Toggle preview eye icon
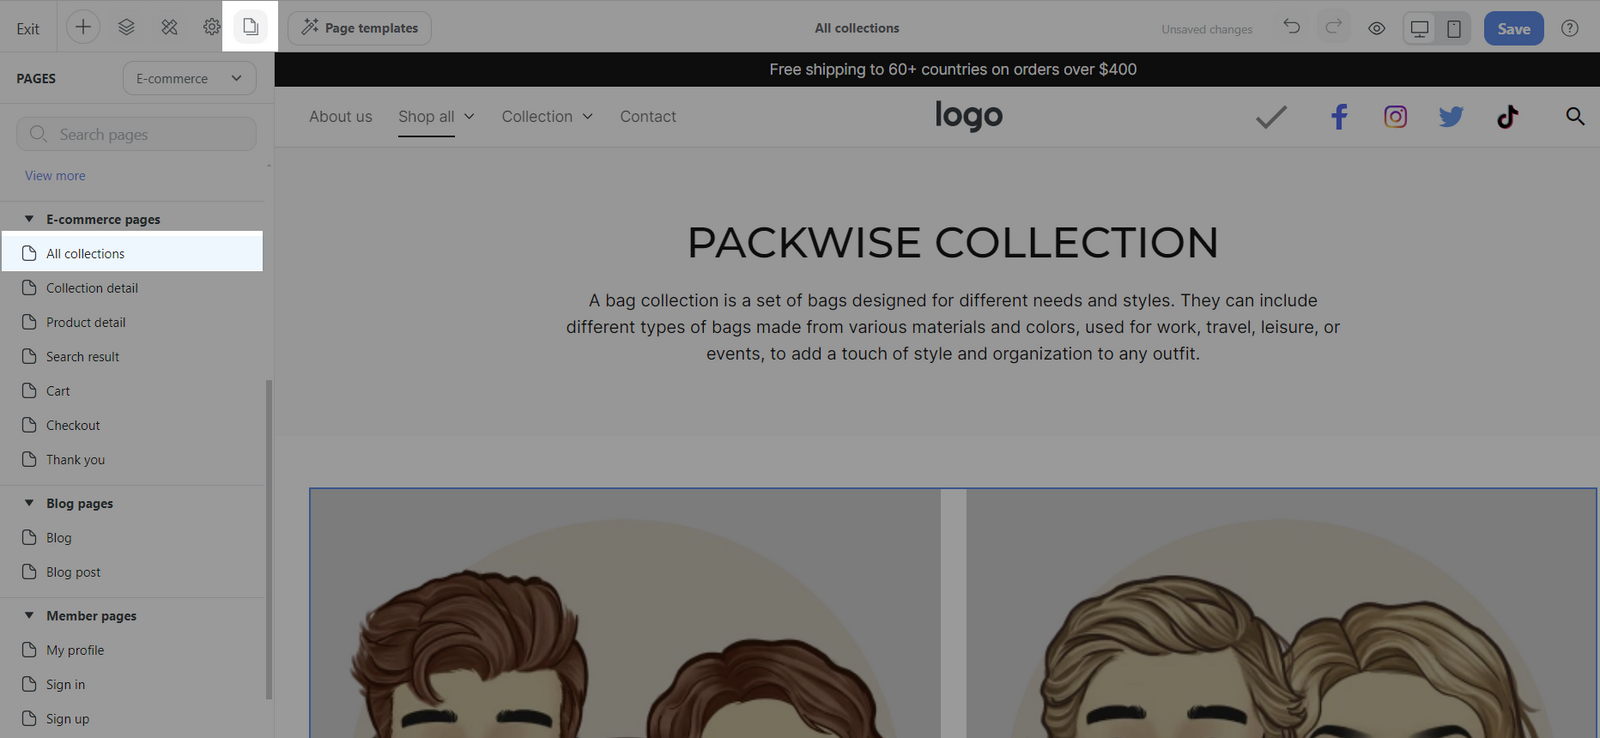This screenshot has height=738, width=1600. click(x=1377, y=28)
